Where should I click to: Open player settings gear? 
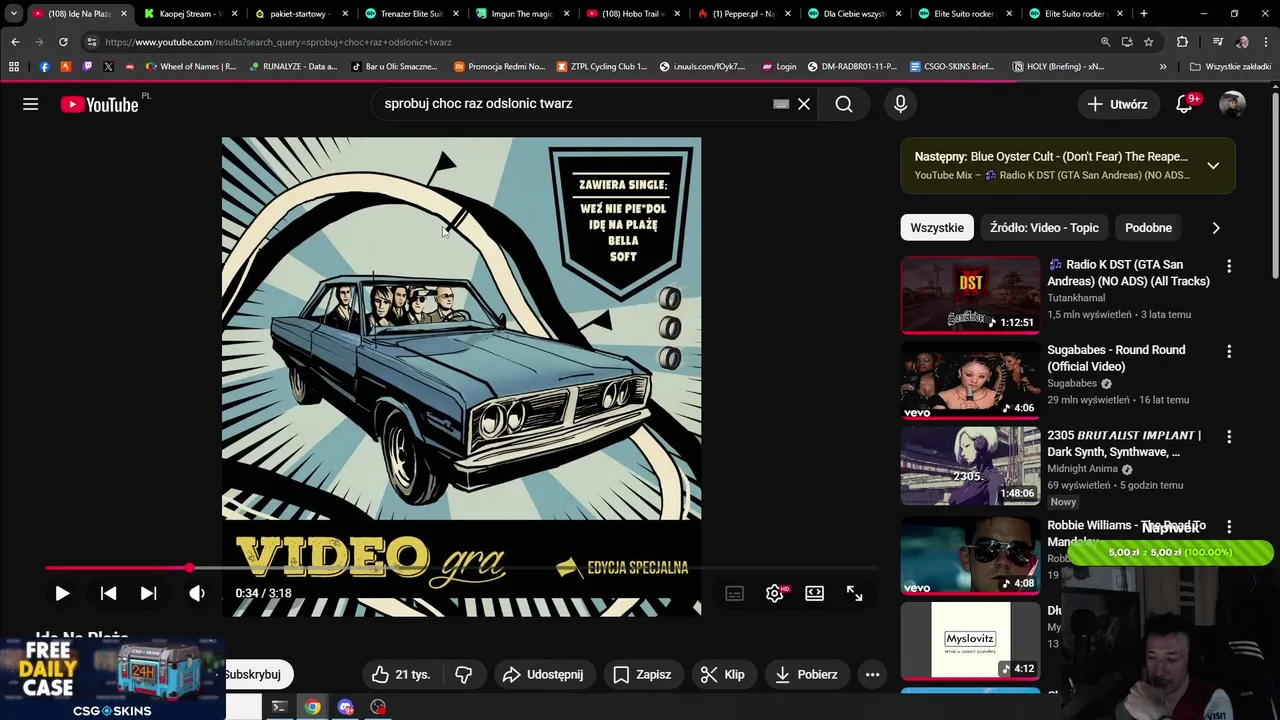point(774,593)
